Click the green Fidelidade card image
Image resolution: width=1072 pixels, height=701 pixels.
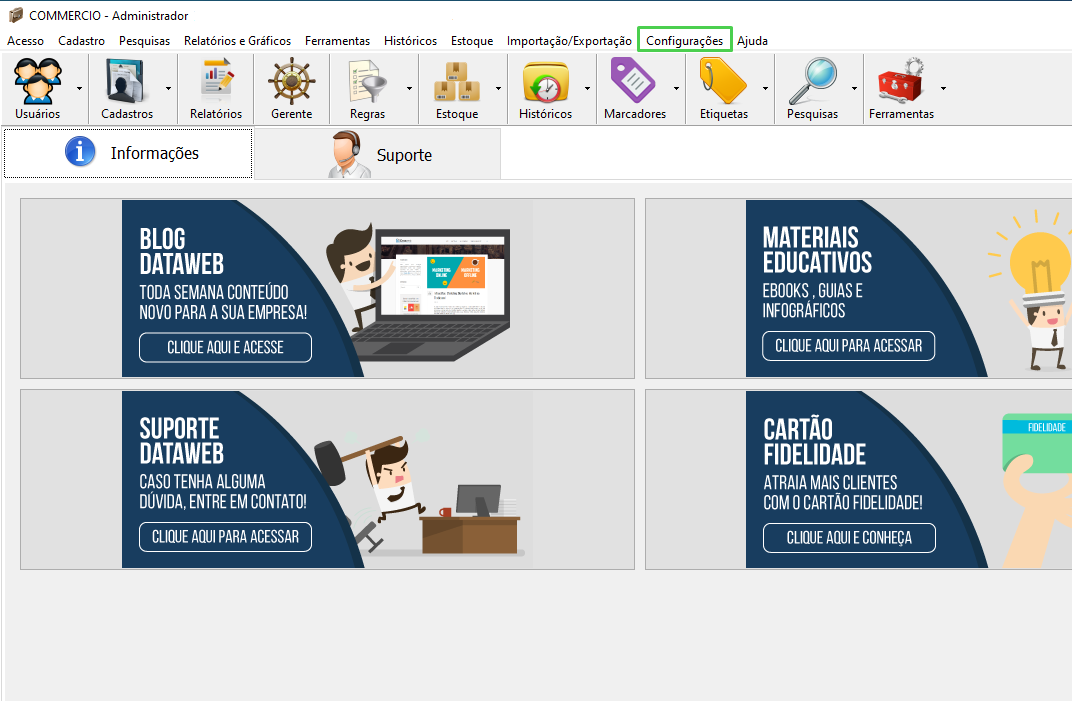(x=1037, y=443)
